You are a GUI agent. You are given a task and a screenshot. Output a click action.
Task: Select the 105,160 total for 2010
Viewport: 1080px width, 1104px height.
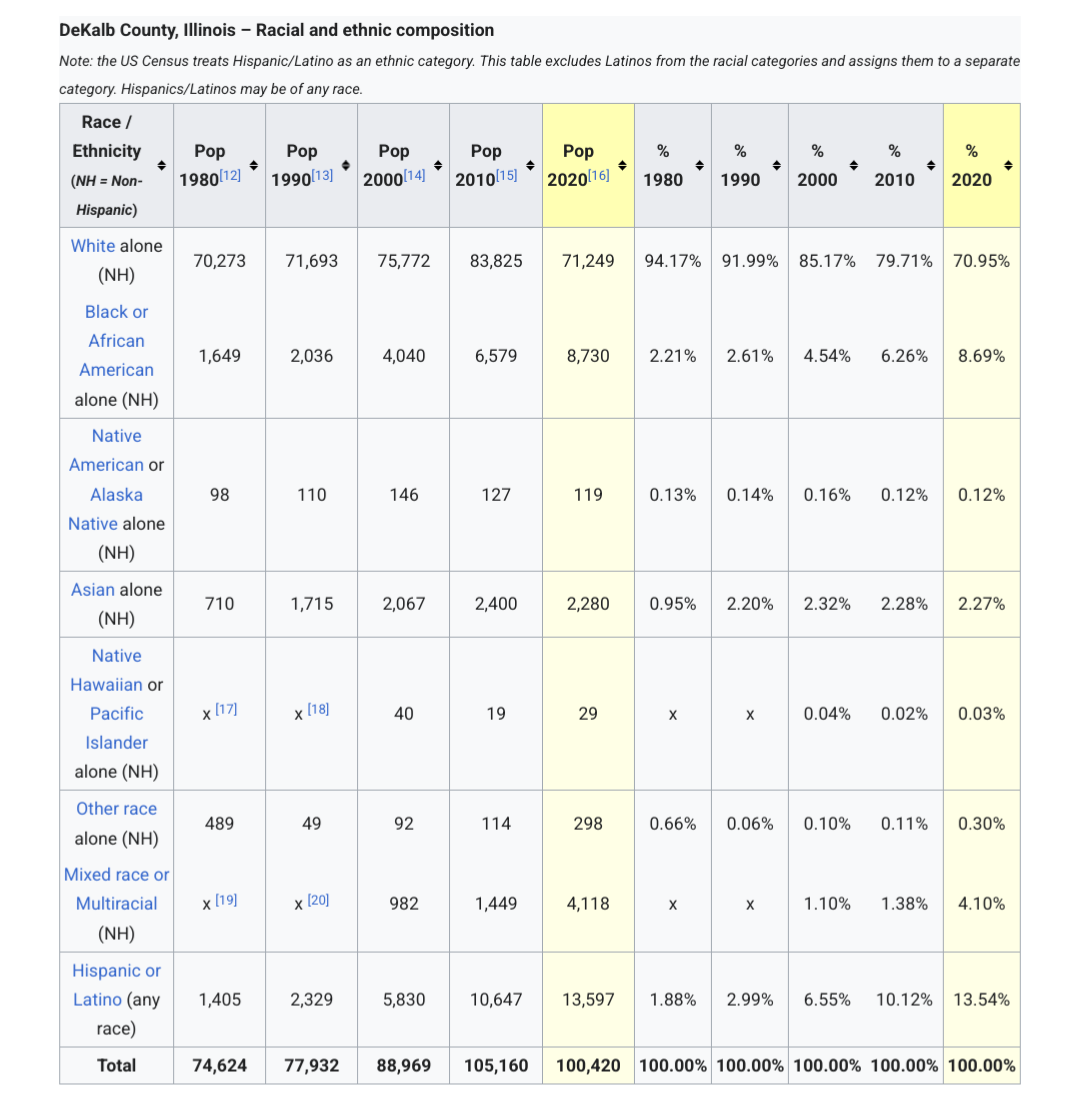496,1065
